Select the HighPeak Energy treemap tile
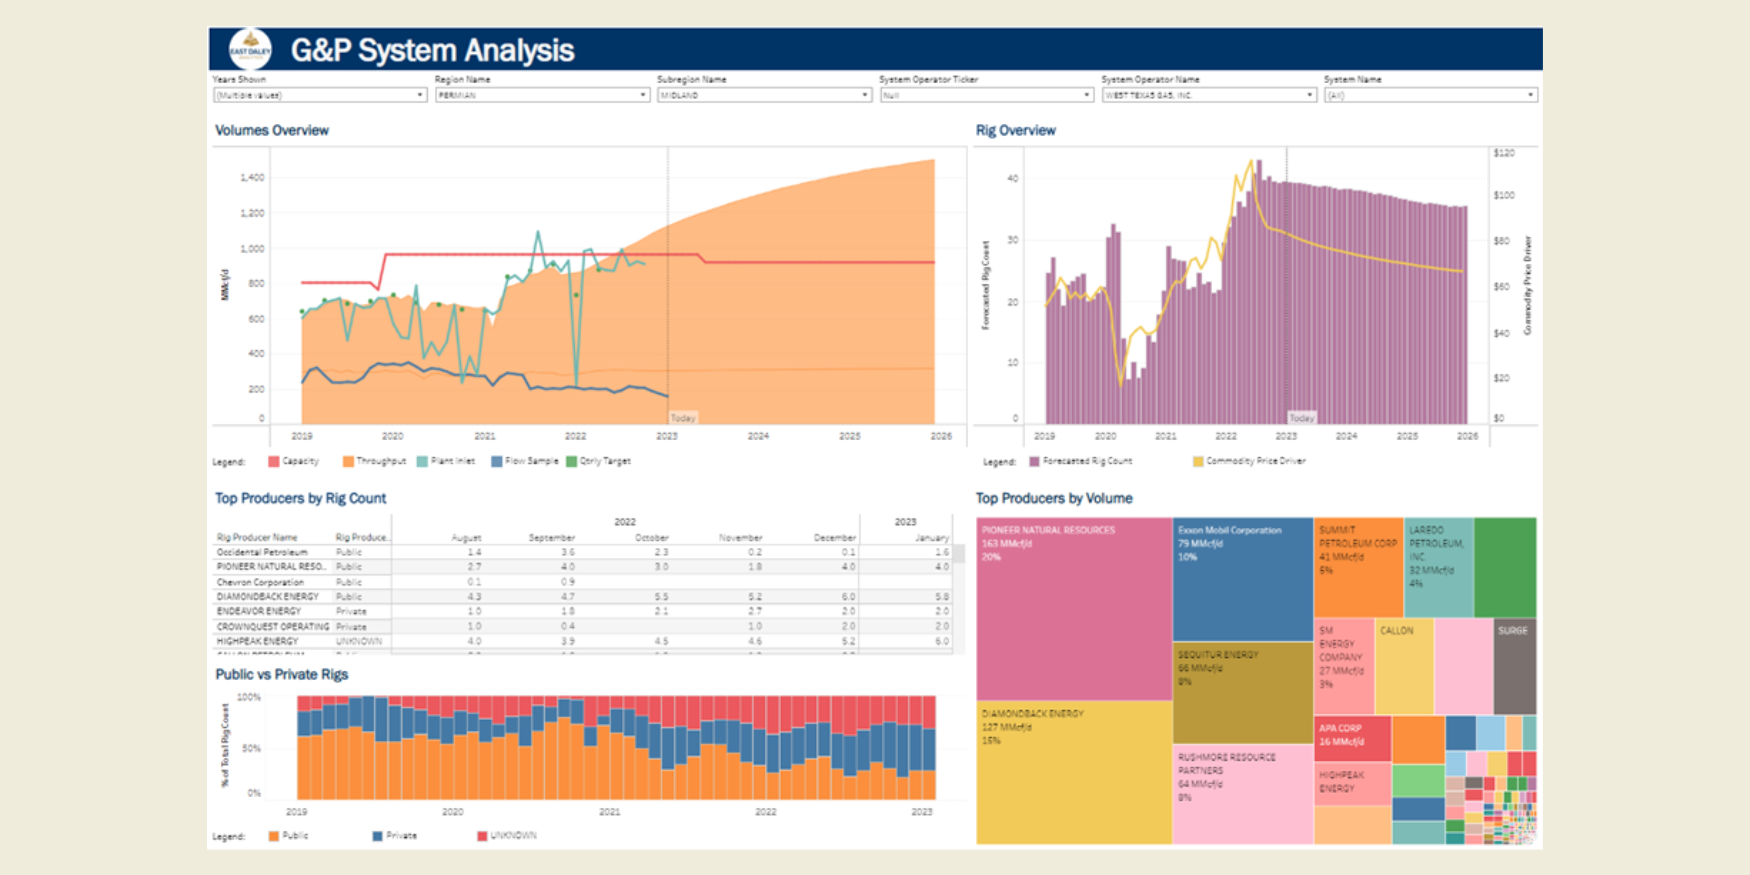 [x=1352, y=783]
